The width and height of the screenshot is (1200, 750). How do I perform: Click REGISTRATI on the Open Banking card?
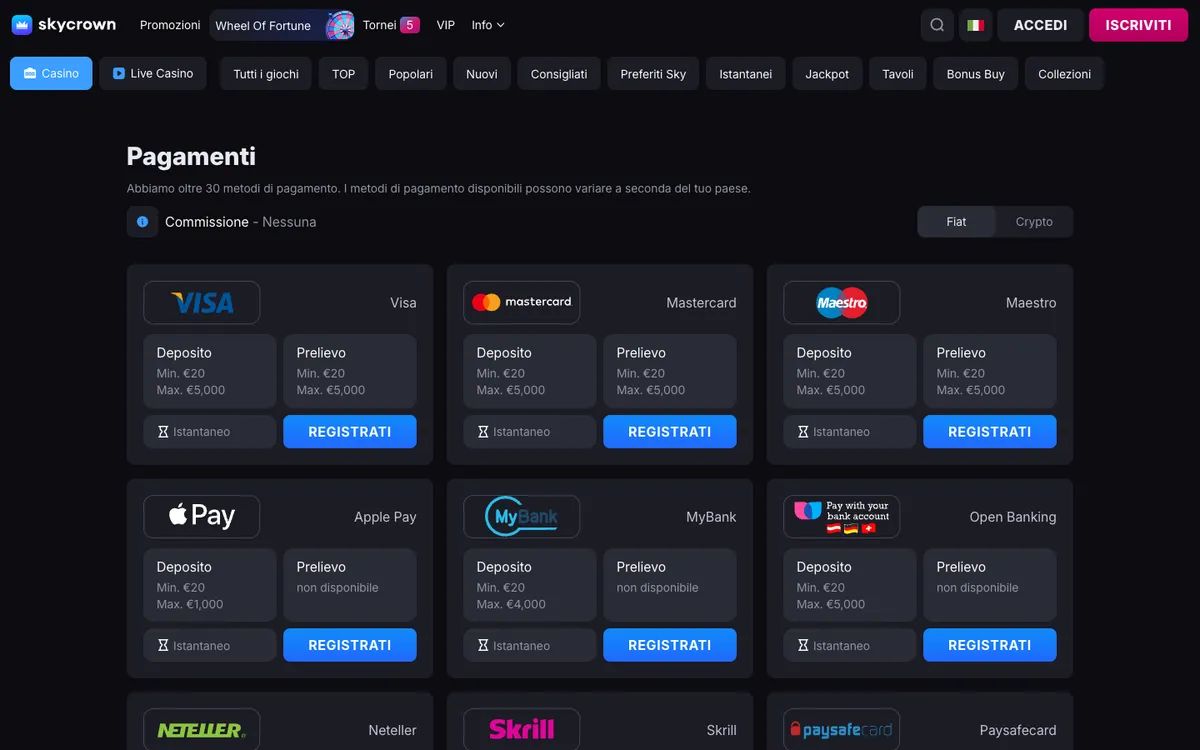click(990, 645)
